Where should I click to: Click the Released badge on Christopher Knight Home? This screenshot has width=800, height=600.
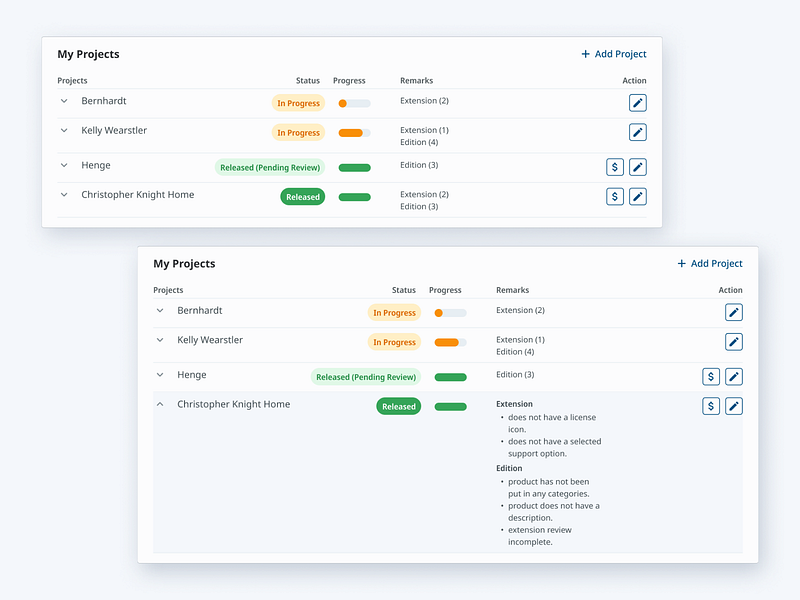click(x=303, y=196)
